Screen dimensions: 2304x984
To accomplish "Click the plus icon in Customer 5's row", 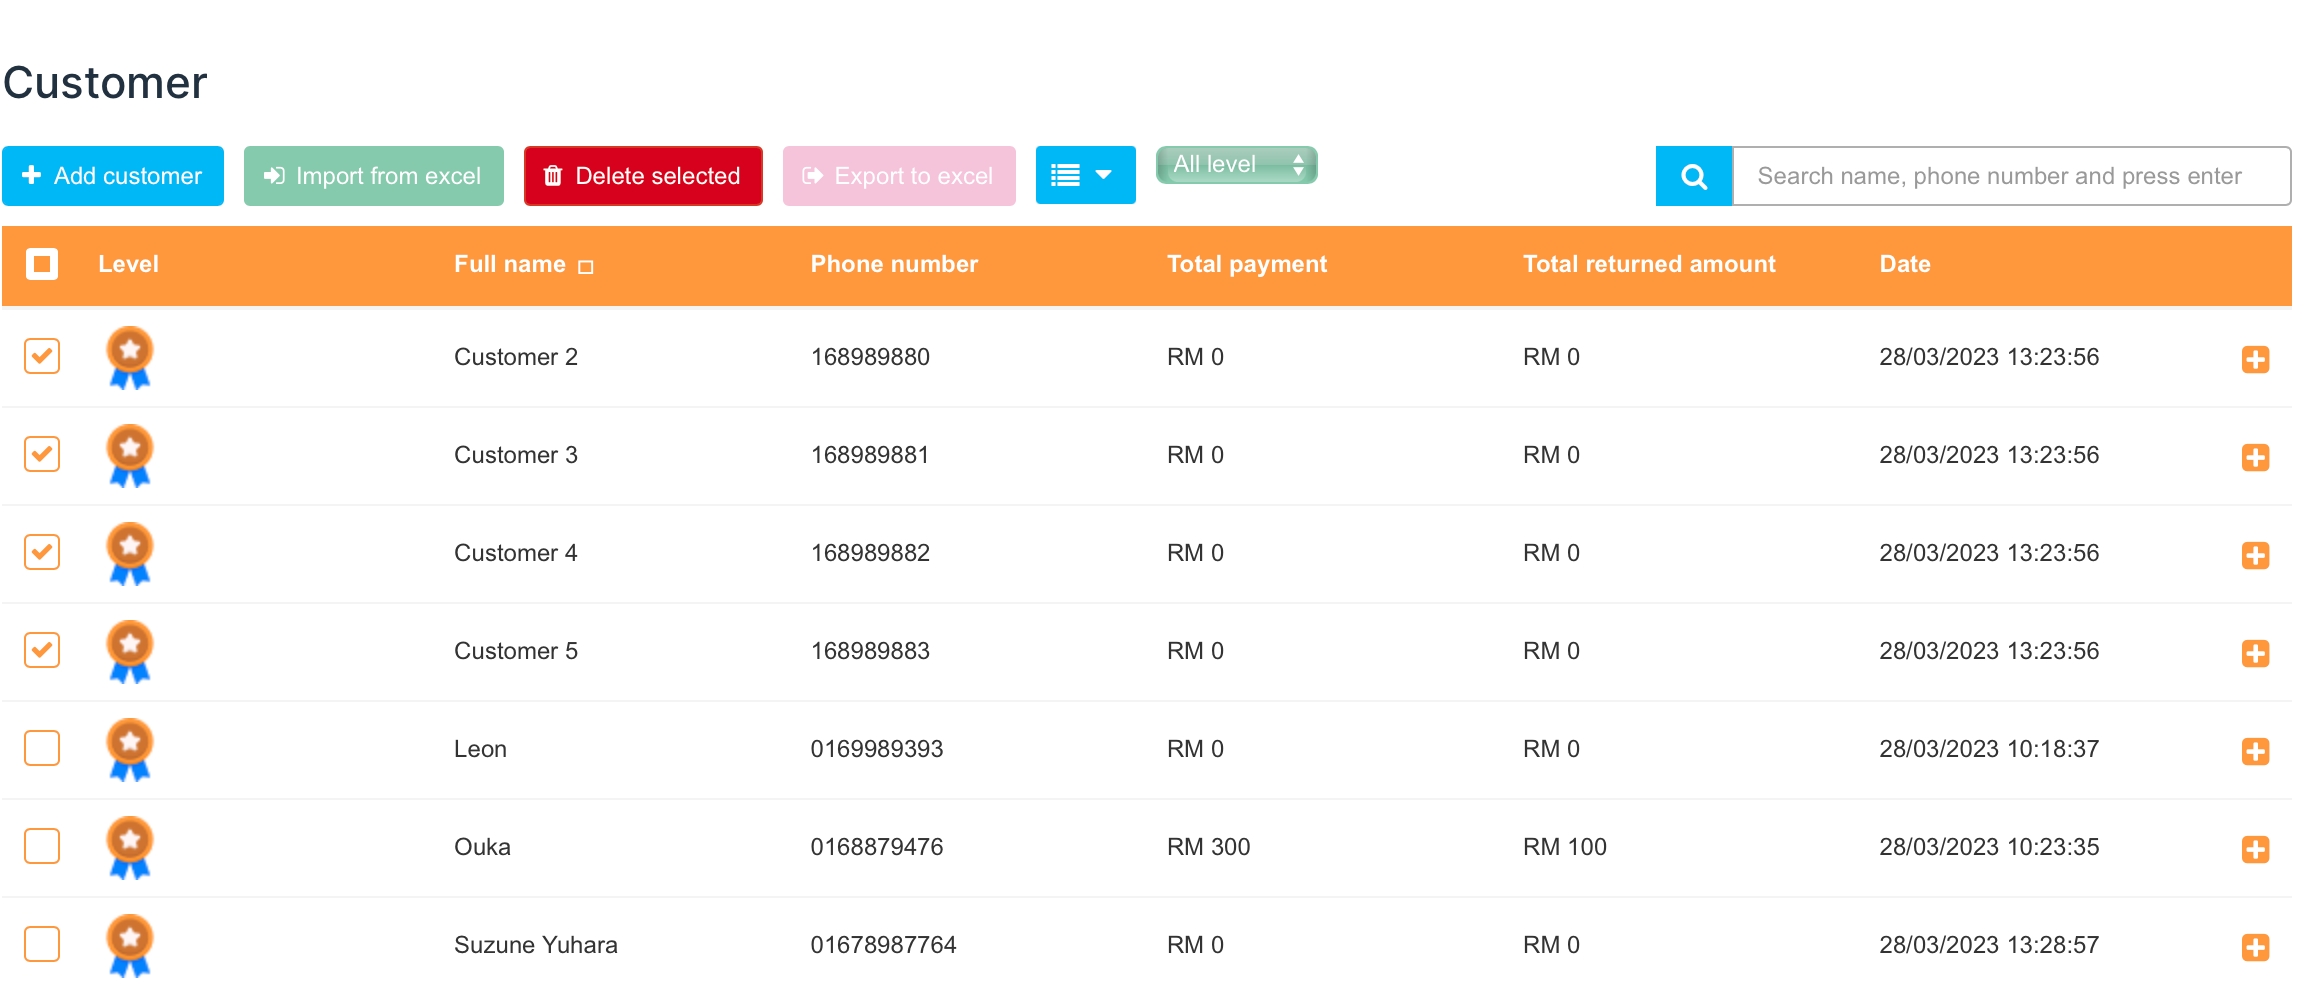I will pos(2254,653).
